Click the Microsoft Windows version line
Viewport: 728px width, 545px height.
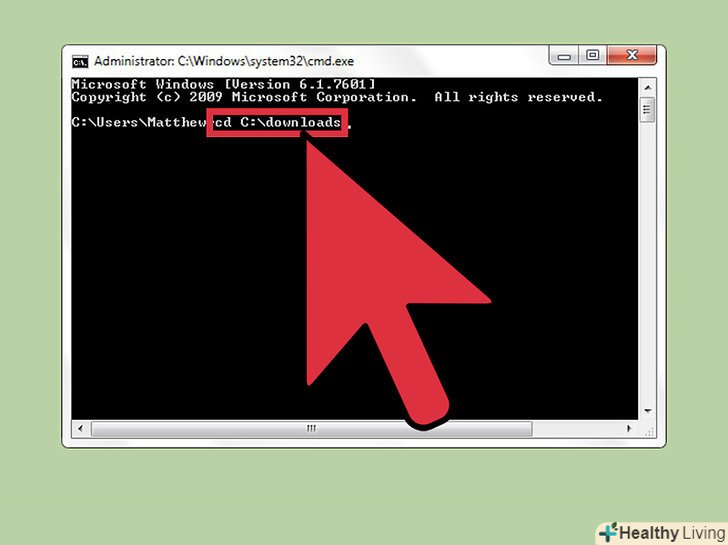click(223, 84)
